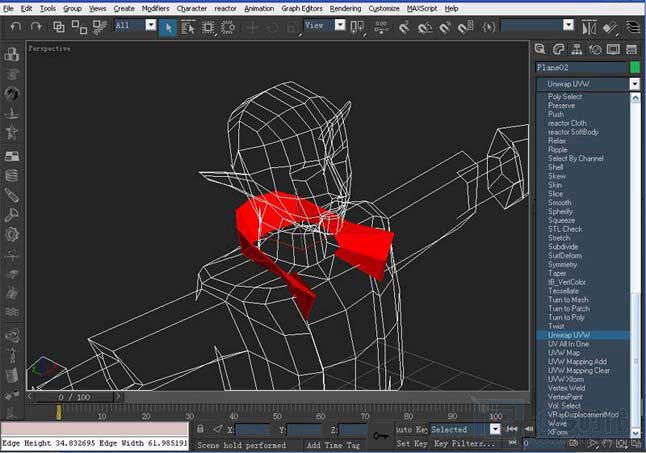Toggle the Selection Lock padlock
646x453 pixels.
[x=200, y=429]
